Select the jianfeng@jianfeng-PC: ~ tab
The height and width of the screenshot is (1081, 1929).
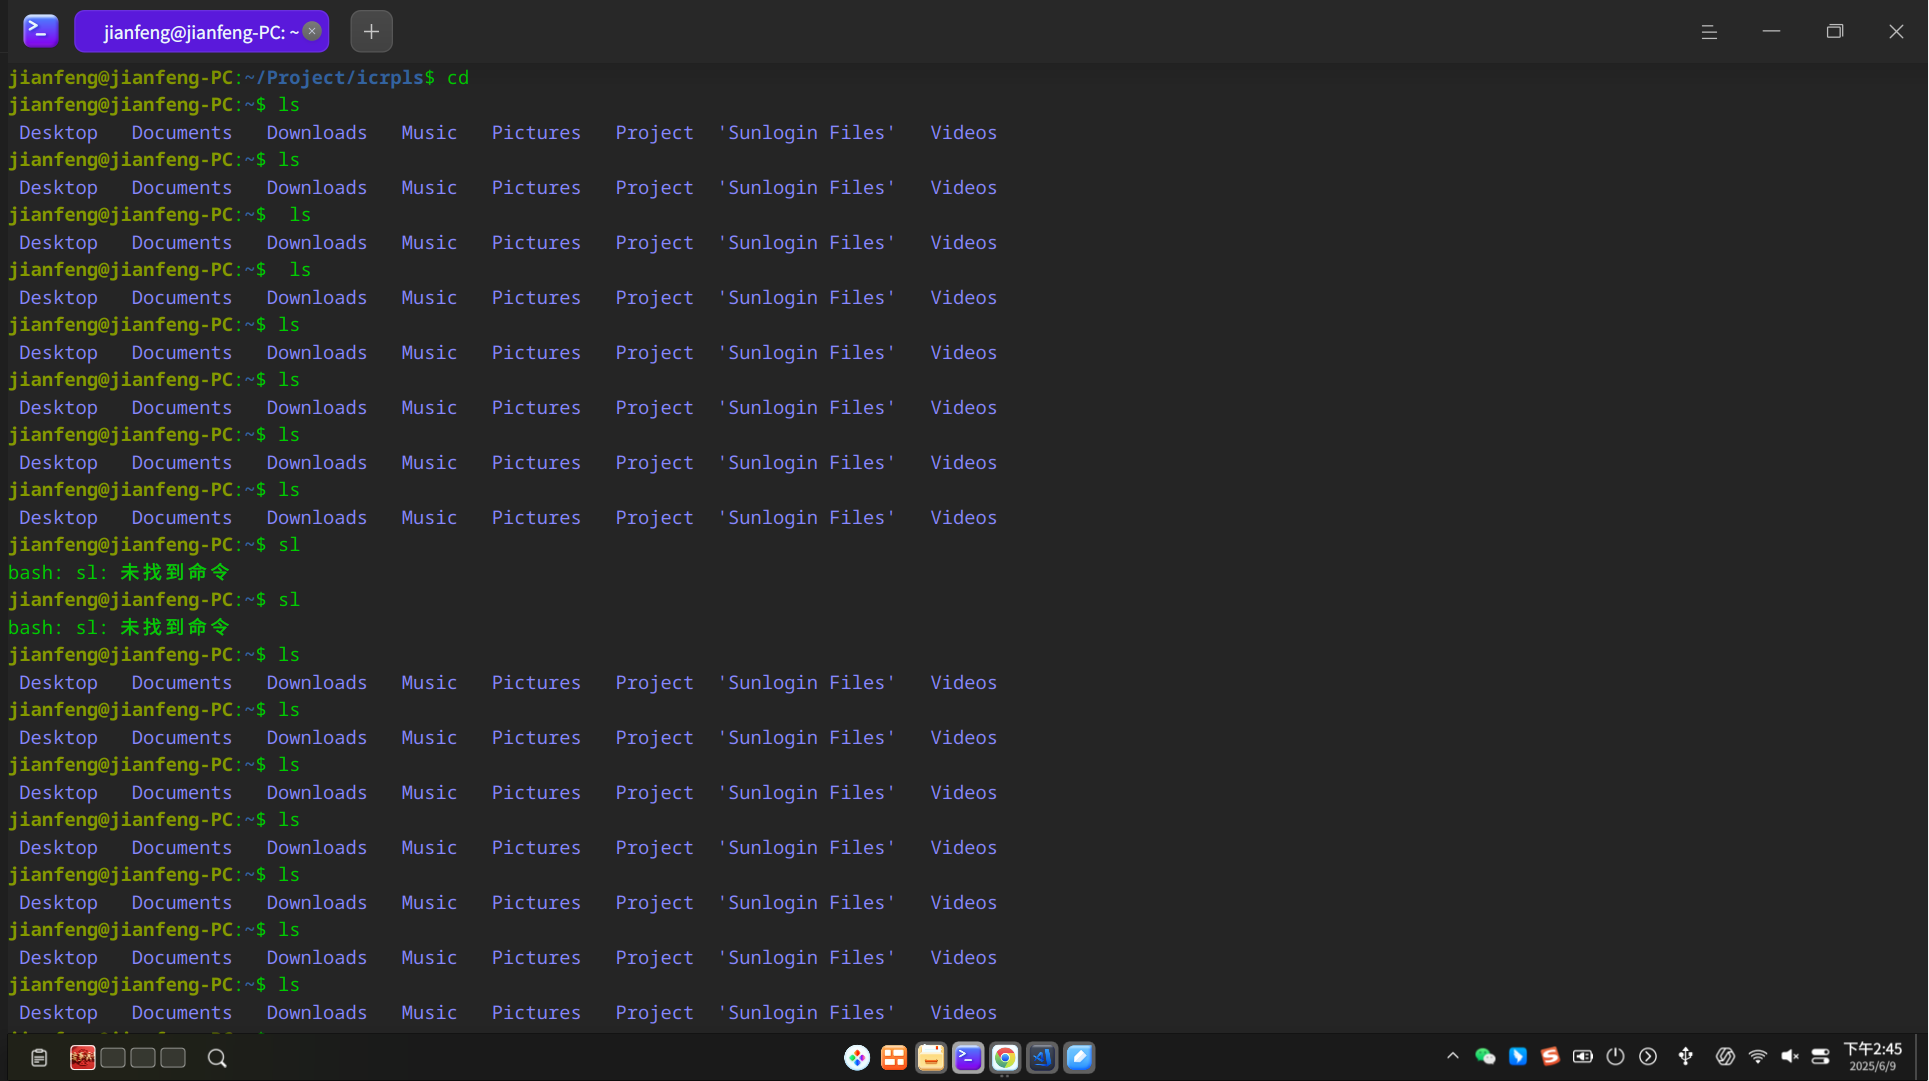point(201,31)
